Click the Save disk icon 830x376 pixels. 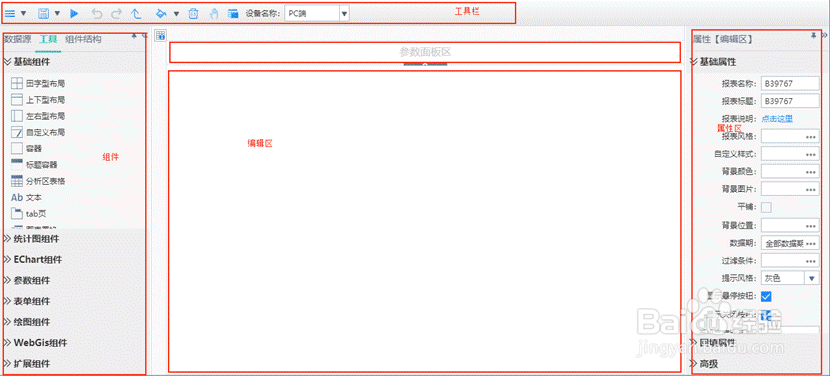point(44,13)
